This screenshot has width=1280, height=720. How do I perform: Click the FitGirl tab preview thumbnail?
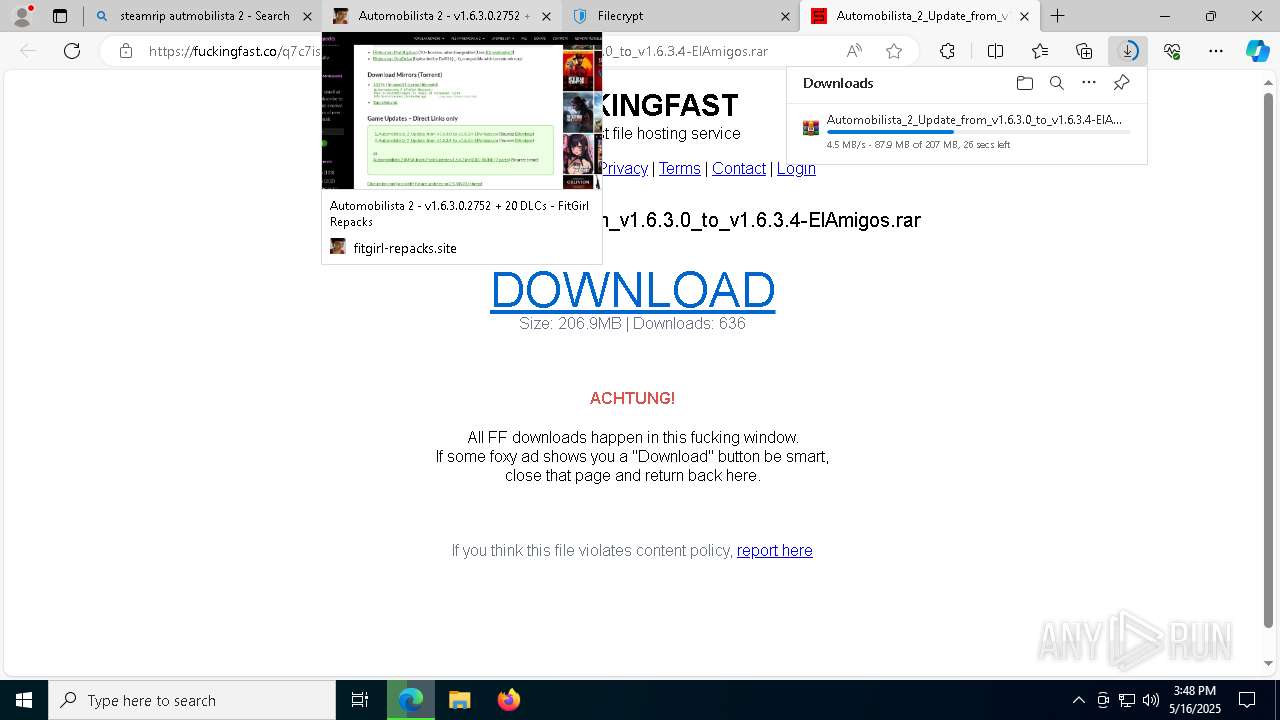[x=462, y=111]
